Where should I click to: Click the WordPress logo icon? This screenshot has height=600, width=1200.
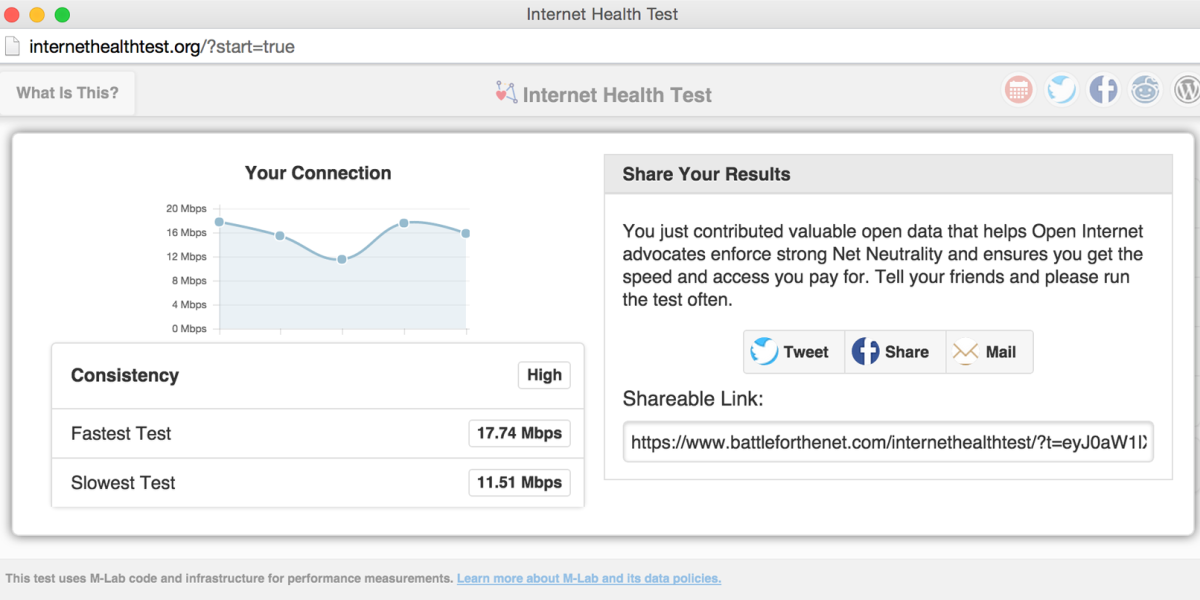point(1186,90)
